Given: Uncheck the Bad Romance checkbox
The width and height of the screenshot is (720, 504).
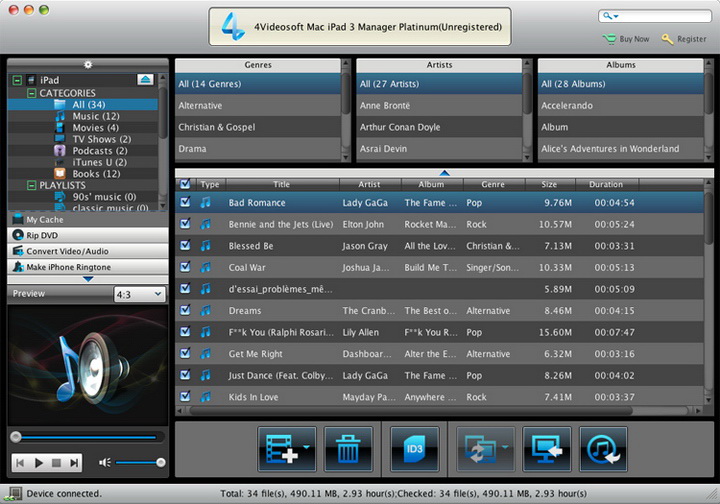Looking at the screenshot, I should (x=185, y=202).
